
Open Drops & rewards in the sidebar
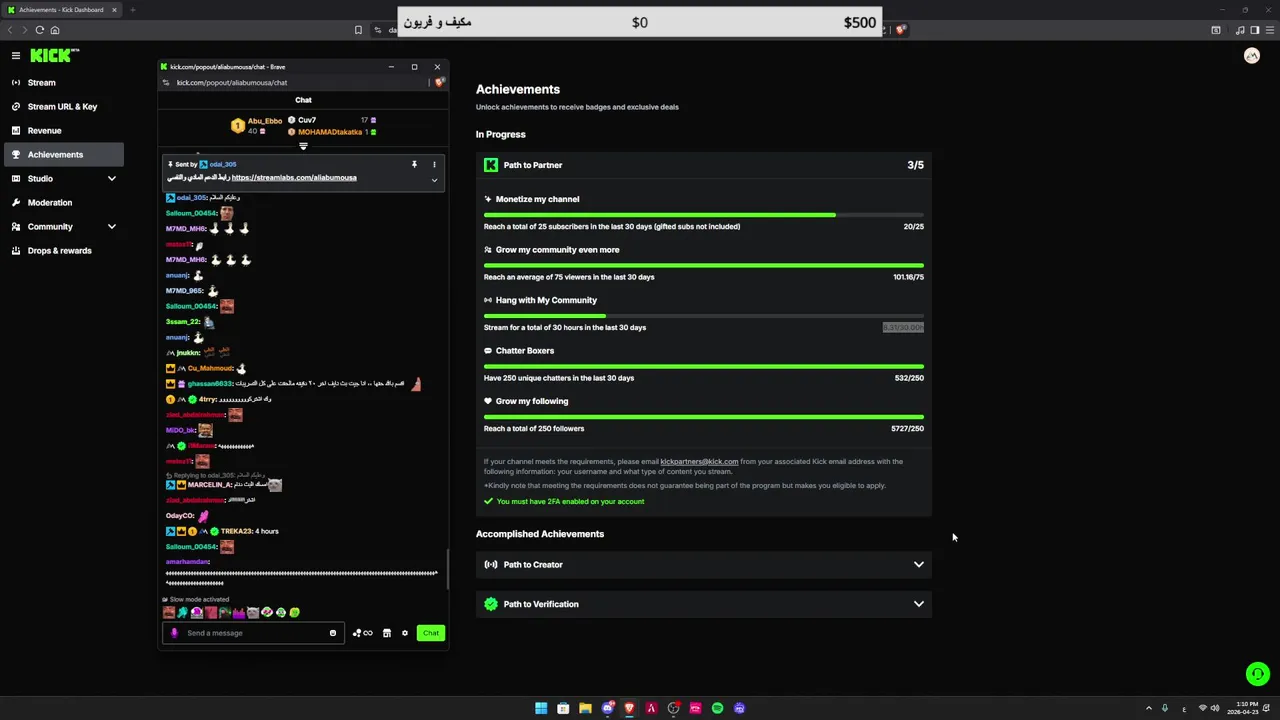[62, 251]
